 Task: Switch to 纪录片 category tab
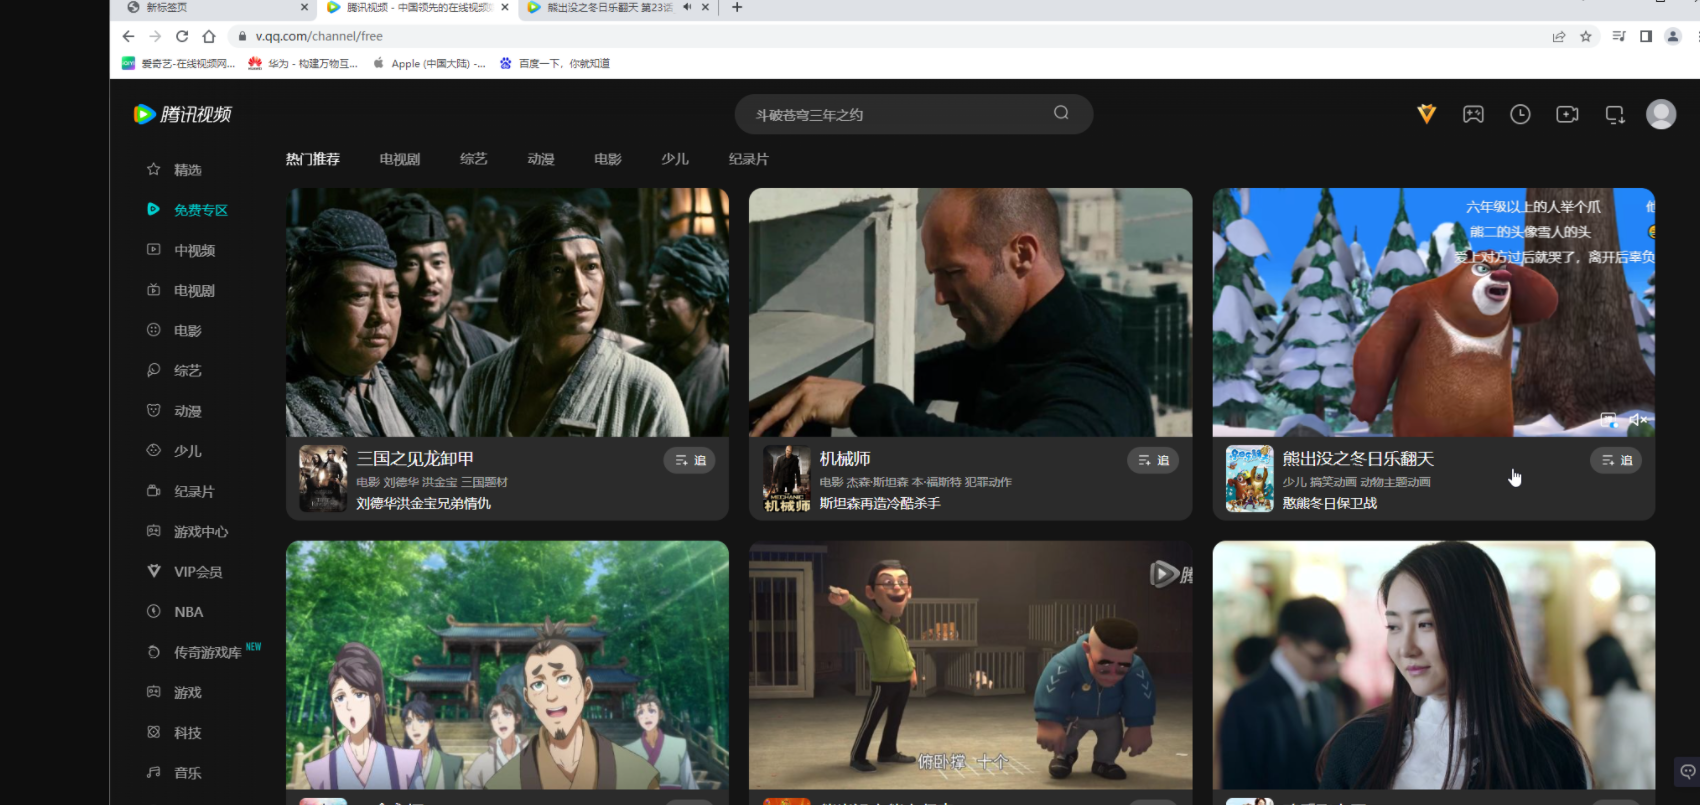749,159
